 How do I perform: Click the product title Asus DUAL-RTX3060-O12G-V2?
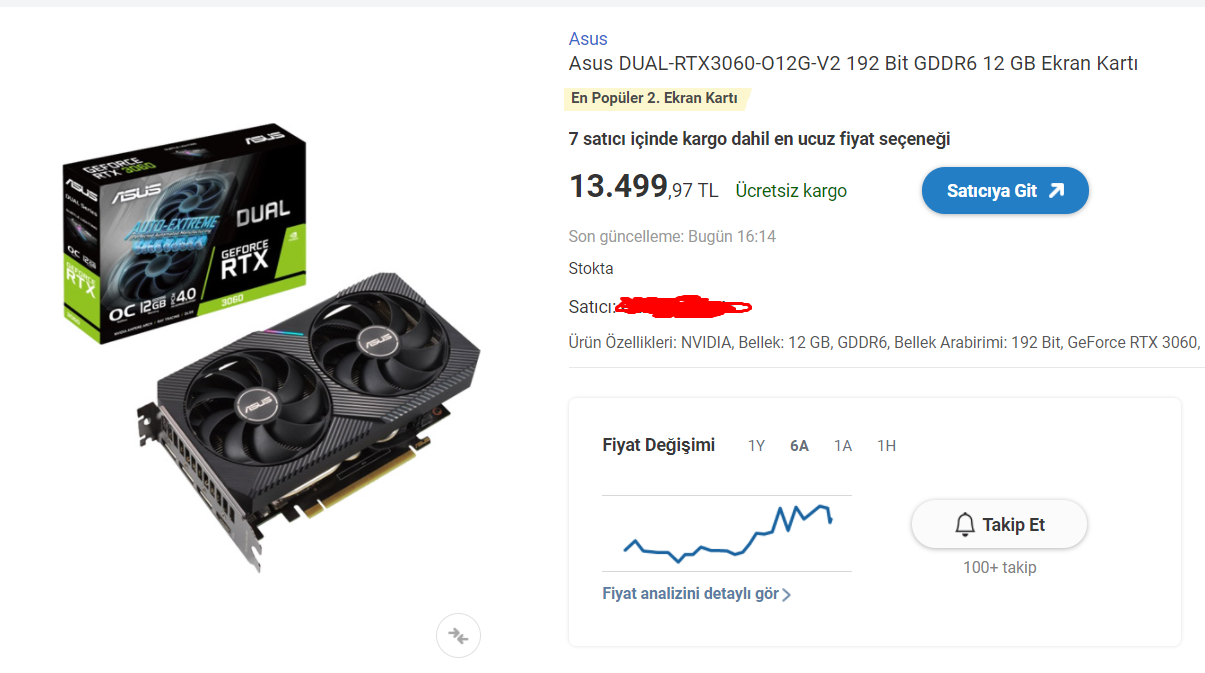(853, 64)
